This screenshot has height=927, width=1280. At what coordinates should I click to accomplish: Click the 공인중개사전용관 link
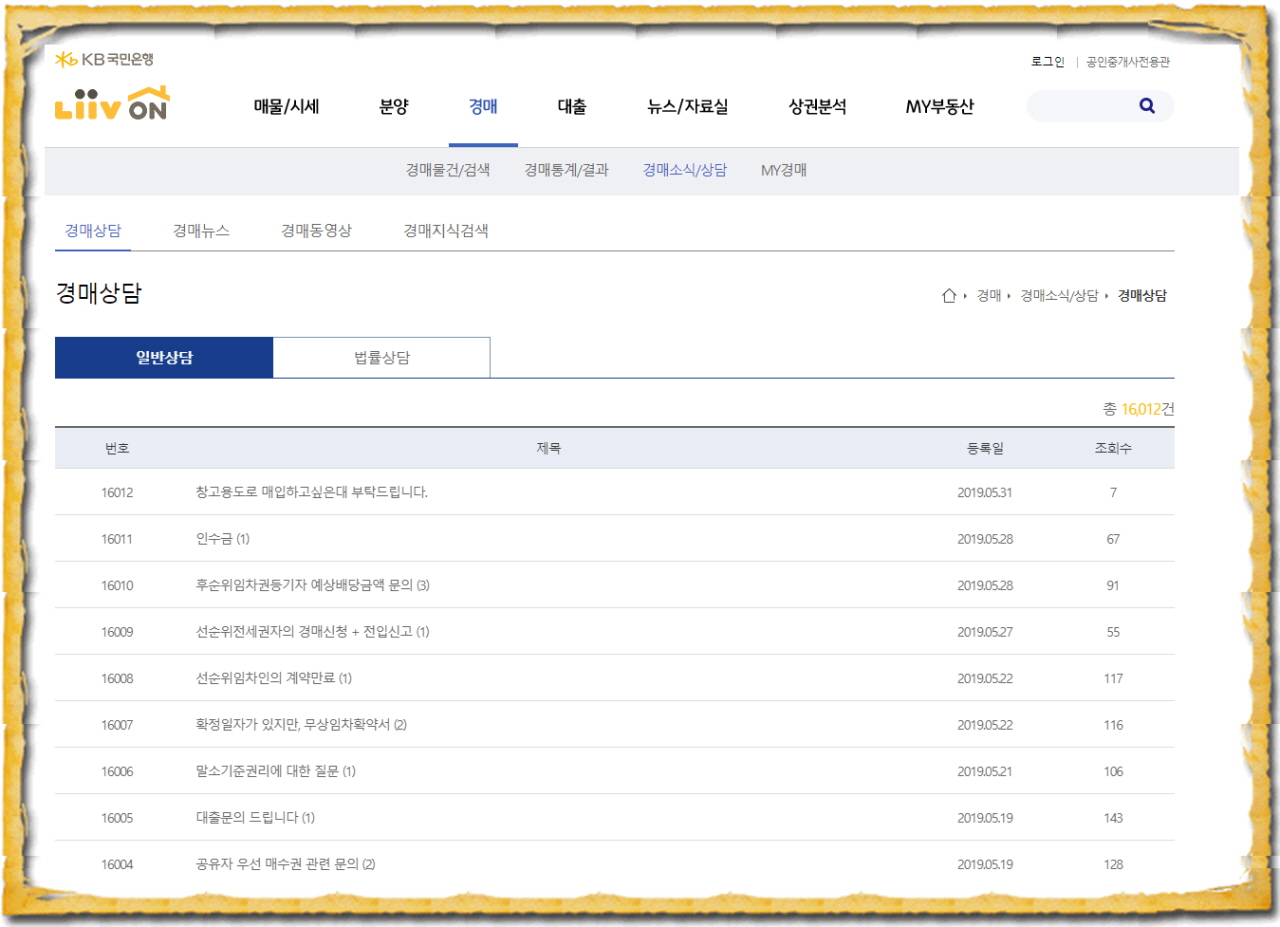(1128, 62)
